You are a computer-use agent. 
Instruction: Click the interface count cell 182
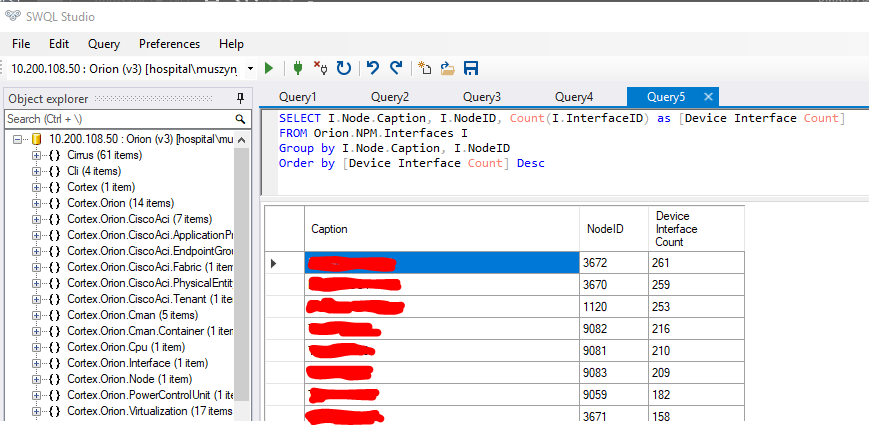[x=696, y=395]
